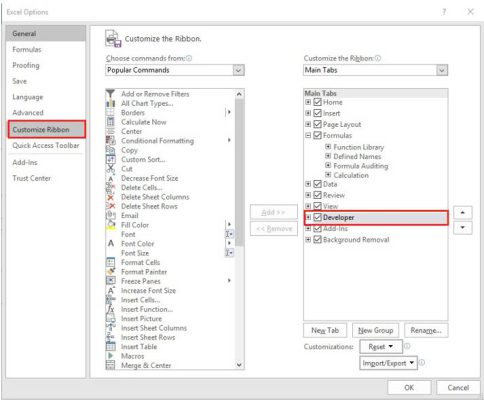Click the Macros play icon
Image resolution: width=484 pixels, height=400 pixels.
point(110,356)
